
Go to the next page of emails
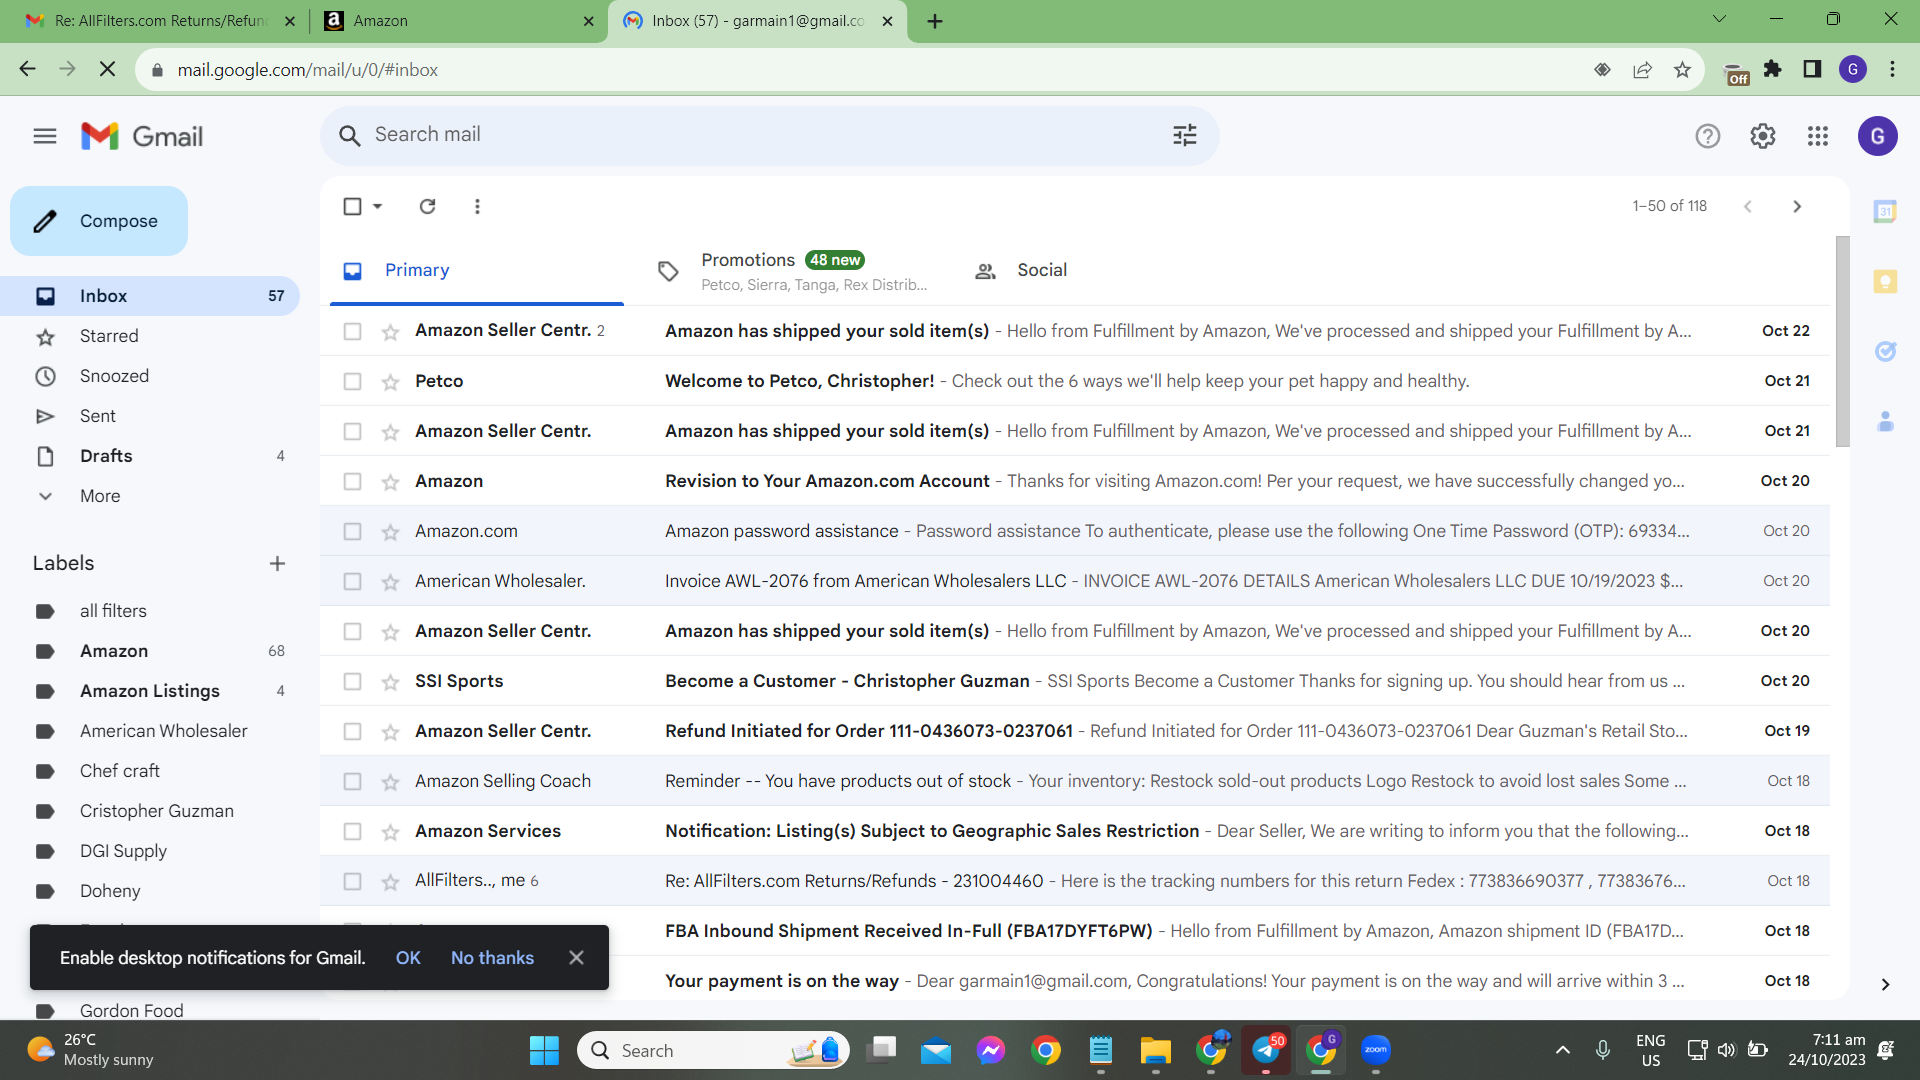point(1797,206)
